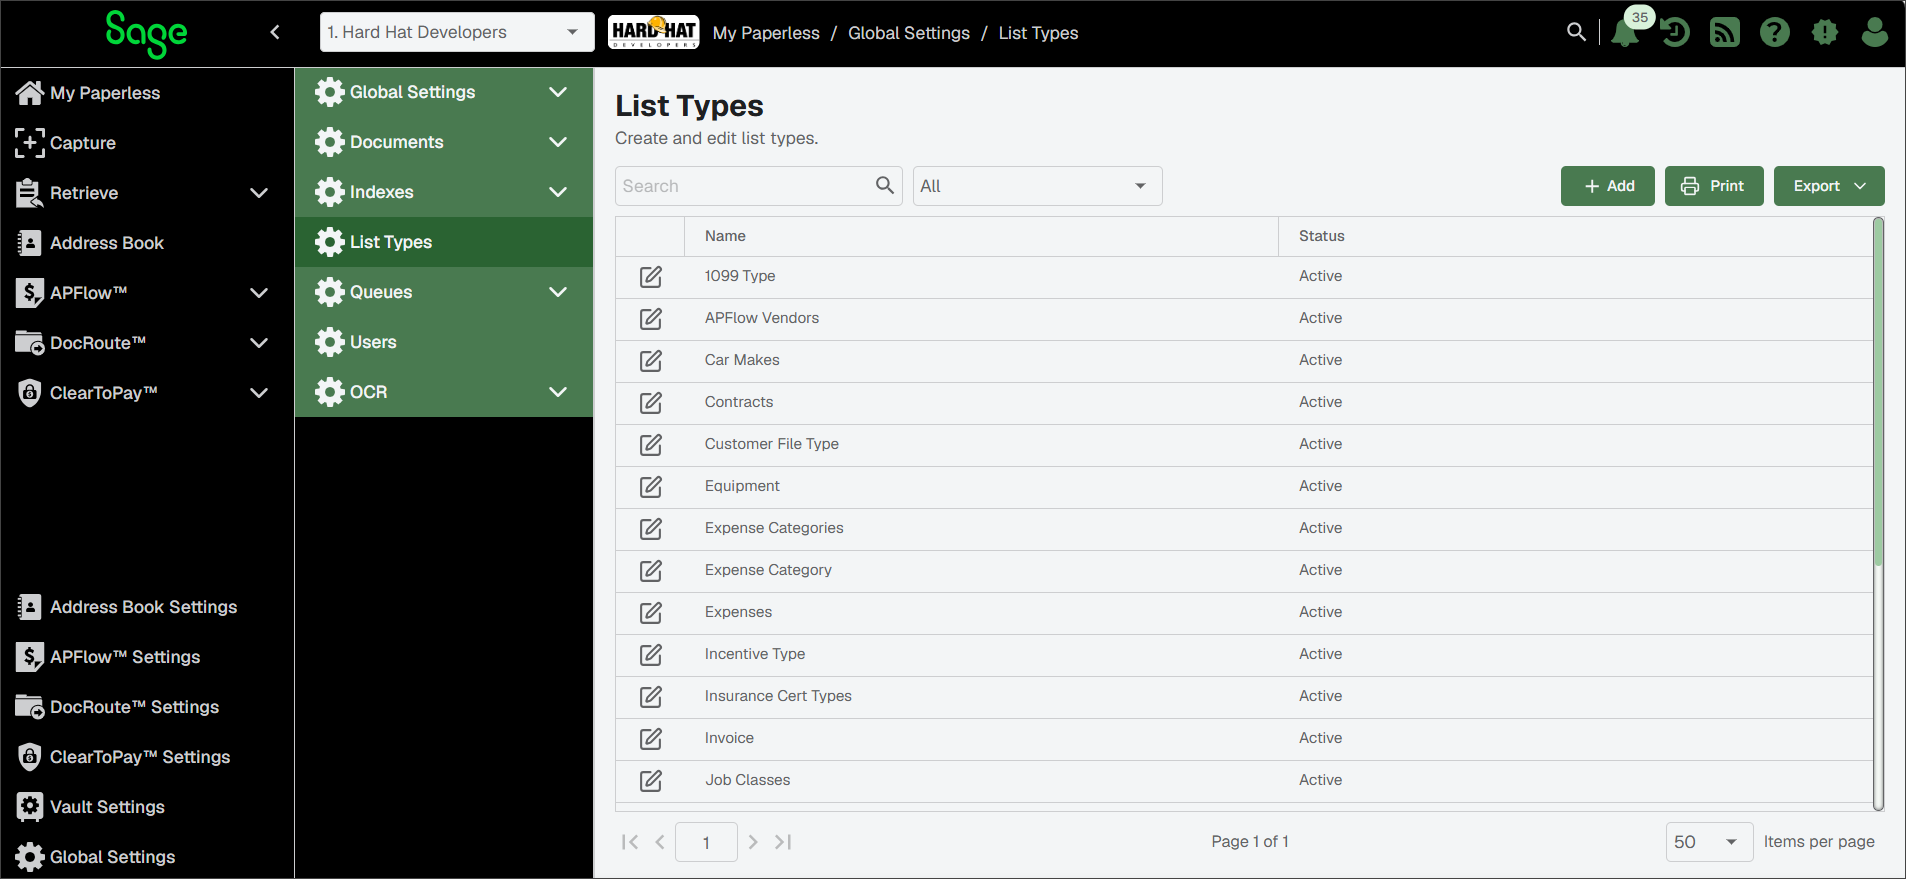Edit the Customer File Type row
The width and height of the screenshot is (1906, 879).
(x=651, y=445)
